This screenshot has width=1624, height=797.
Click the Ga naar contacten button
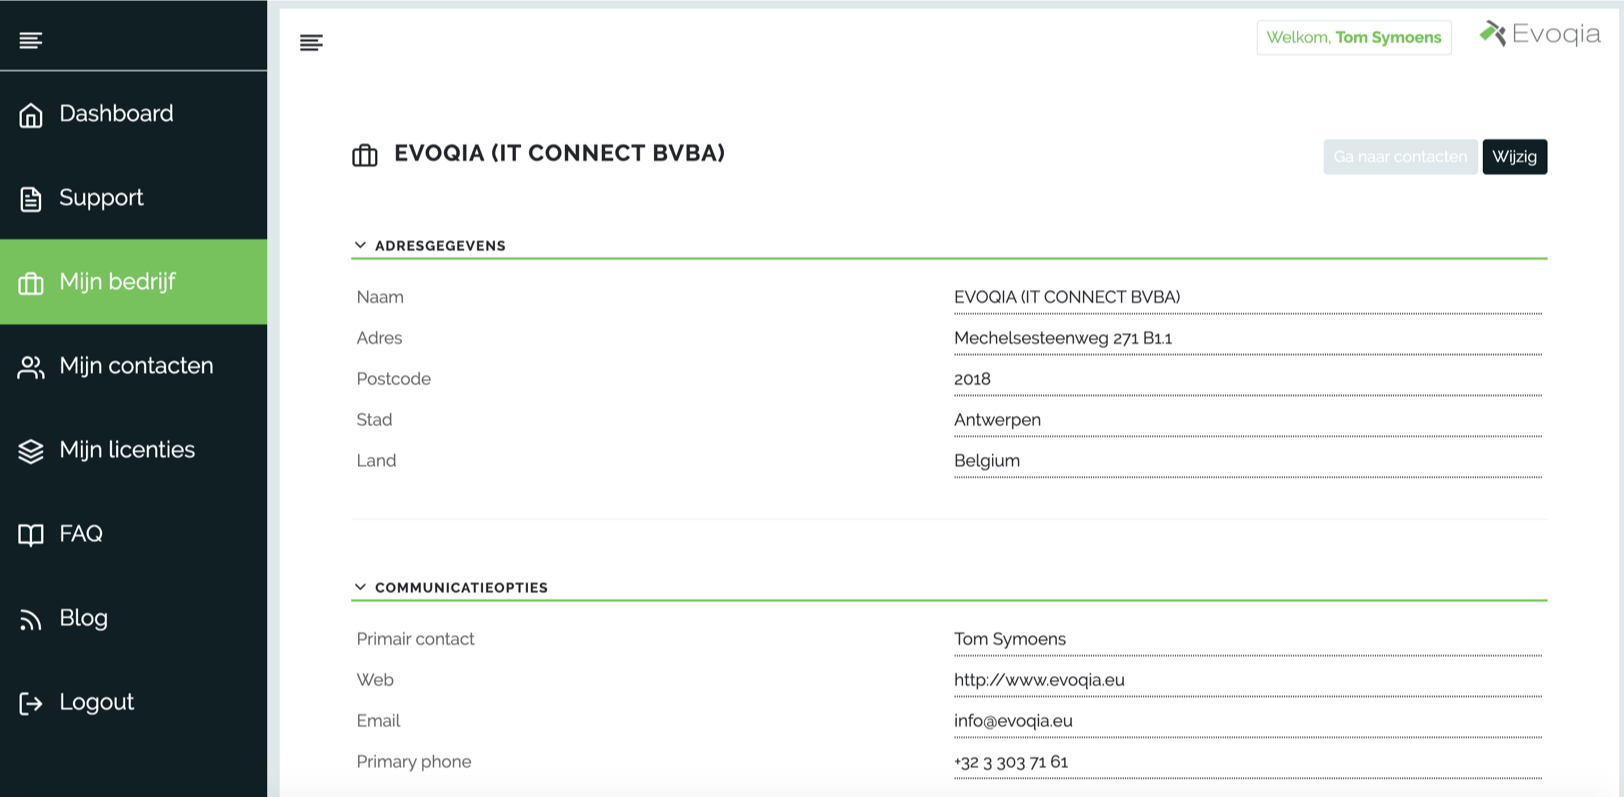(x=1400, y=157)
